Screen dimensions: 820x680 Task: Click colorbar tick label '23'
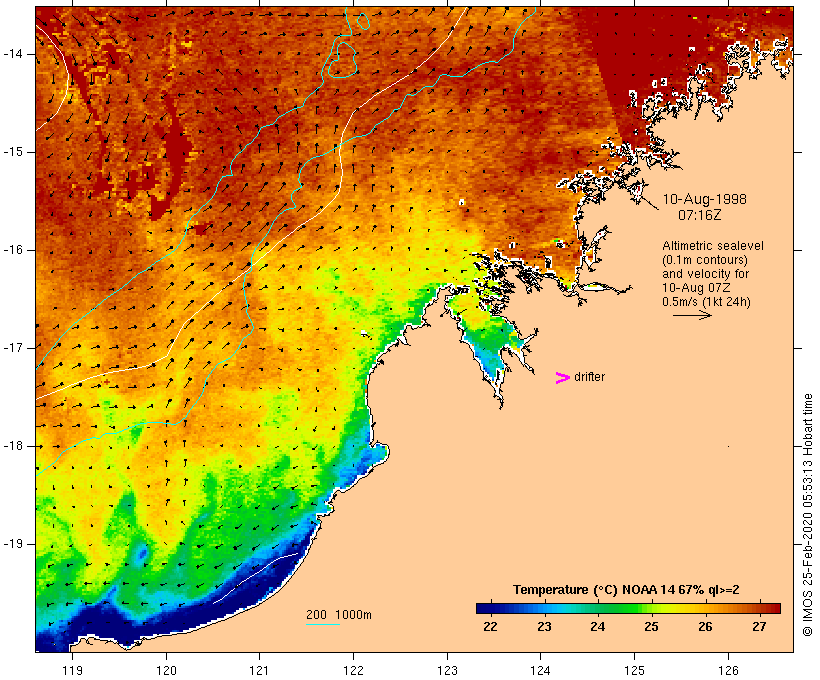coord(544,627)
